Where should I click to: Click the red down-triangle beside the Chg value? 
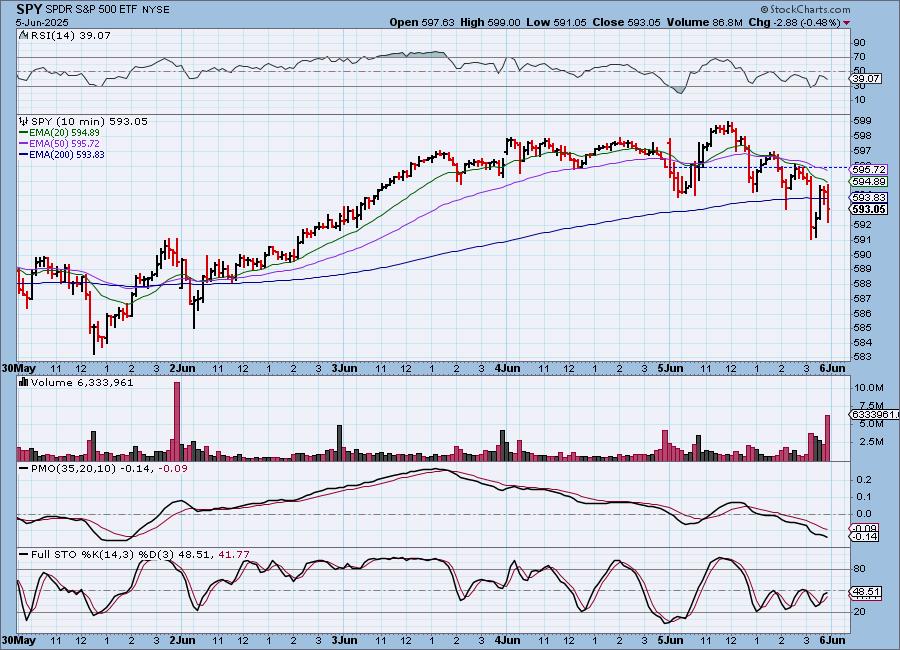coord(847,23)
